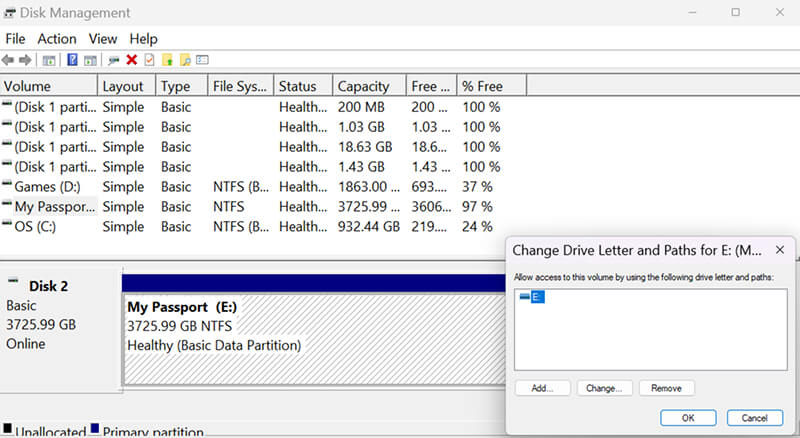Sort by Type column header

(x=182, y=86)
